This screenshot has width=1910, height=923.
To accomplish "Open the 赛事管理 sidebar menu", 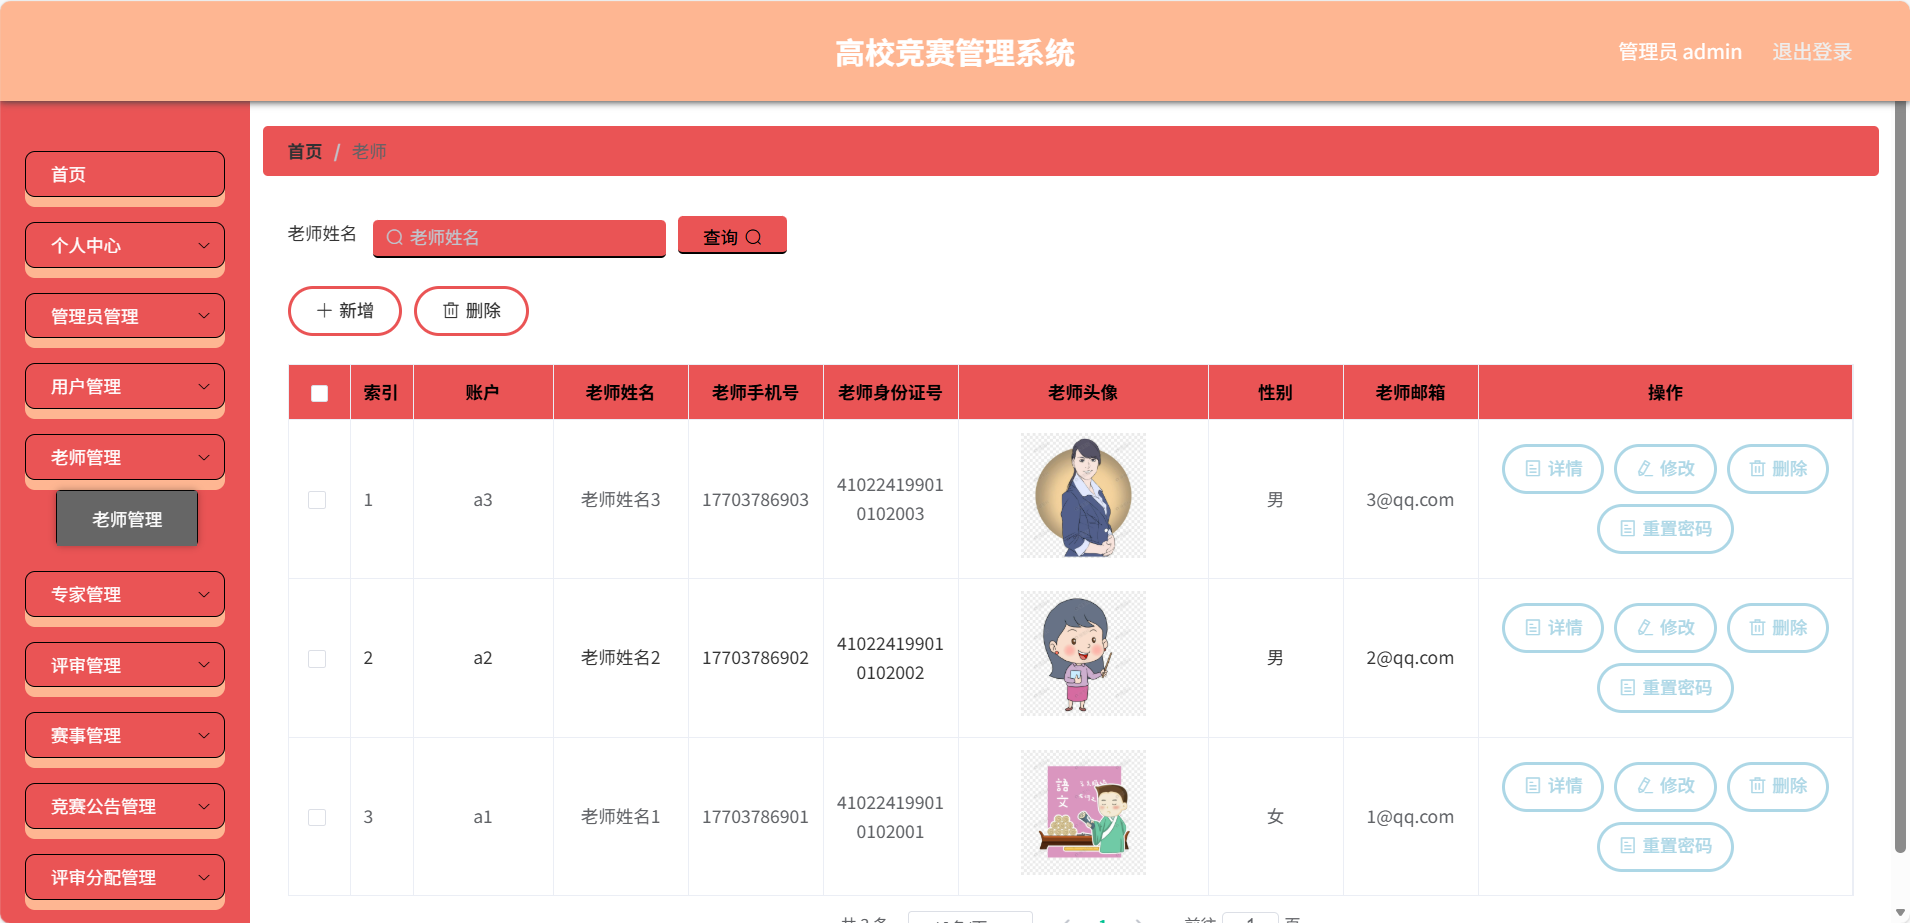I will click(125, 735).
